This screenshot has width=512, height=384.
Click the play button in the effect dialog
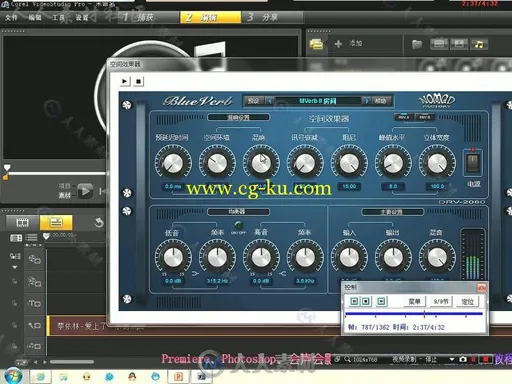click(125, 81)
